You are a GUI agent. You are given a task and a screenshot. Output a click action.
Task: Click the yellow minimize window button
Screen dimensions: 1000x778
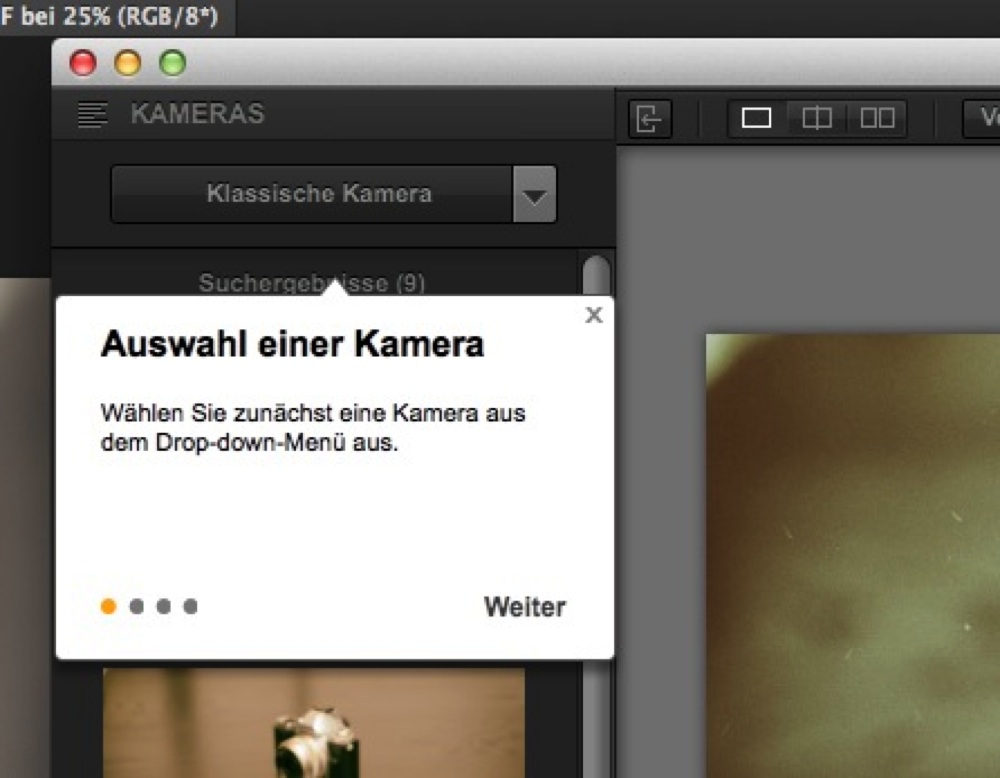pos(128,64)
